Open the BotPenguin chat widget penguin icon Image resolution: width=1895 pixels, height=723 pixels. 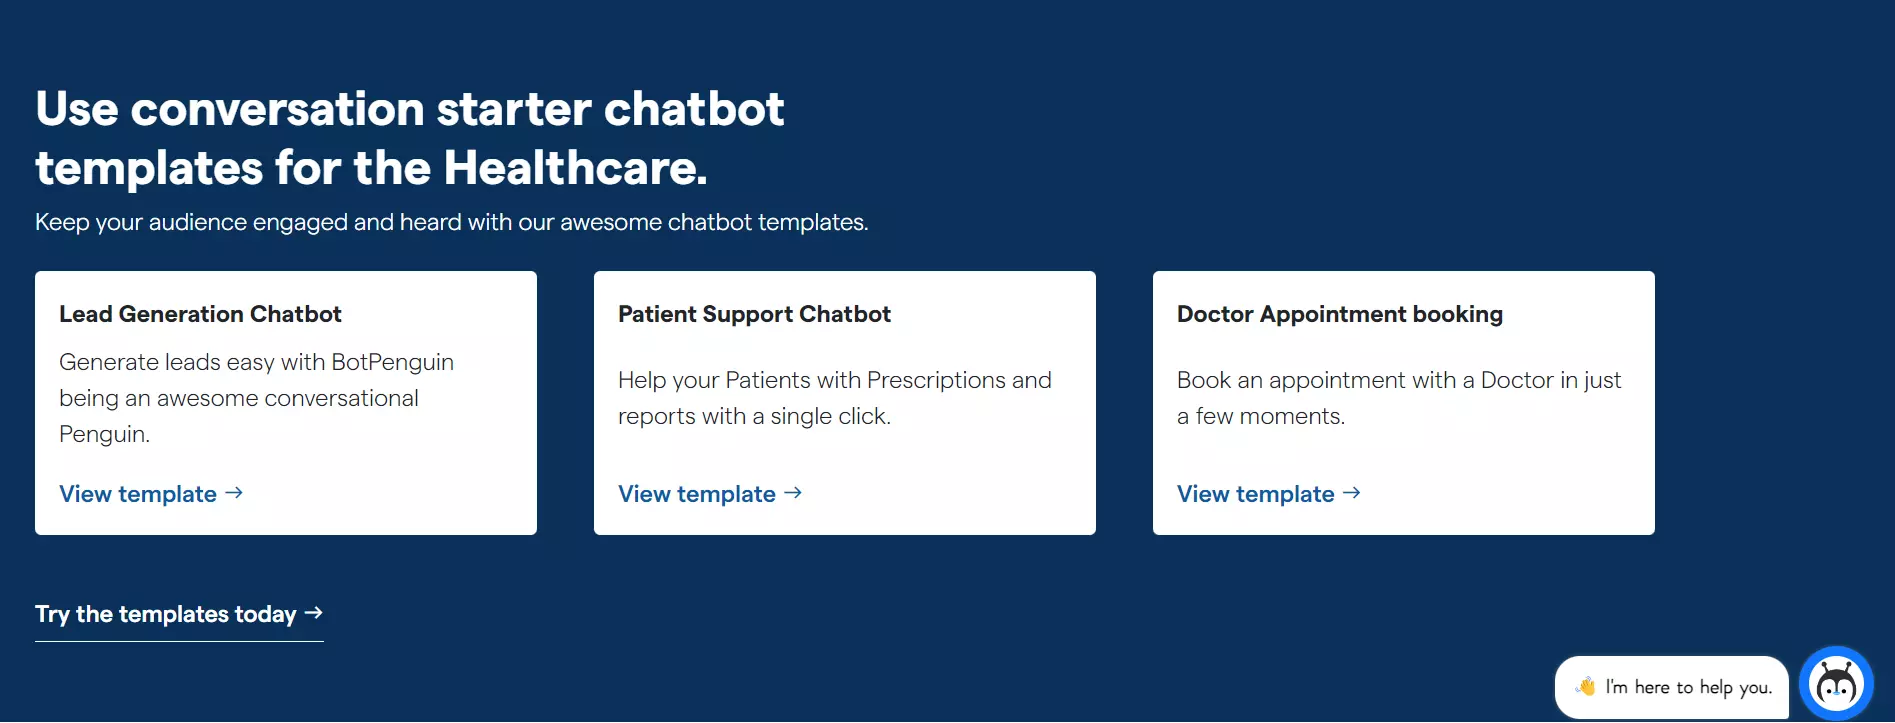coord(1836,684)
